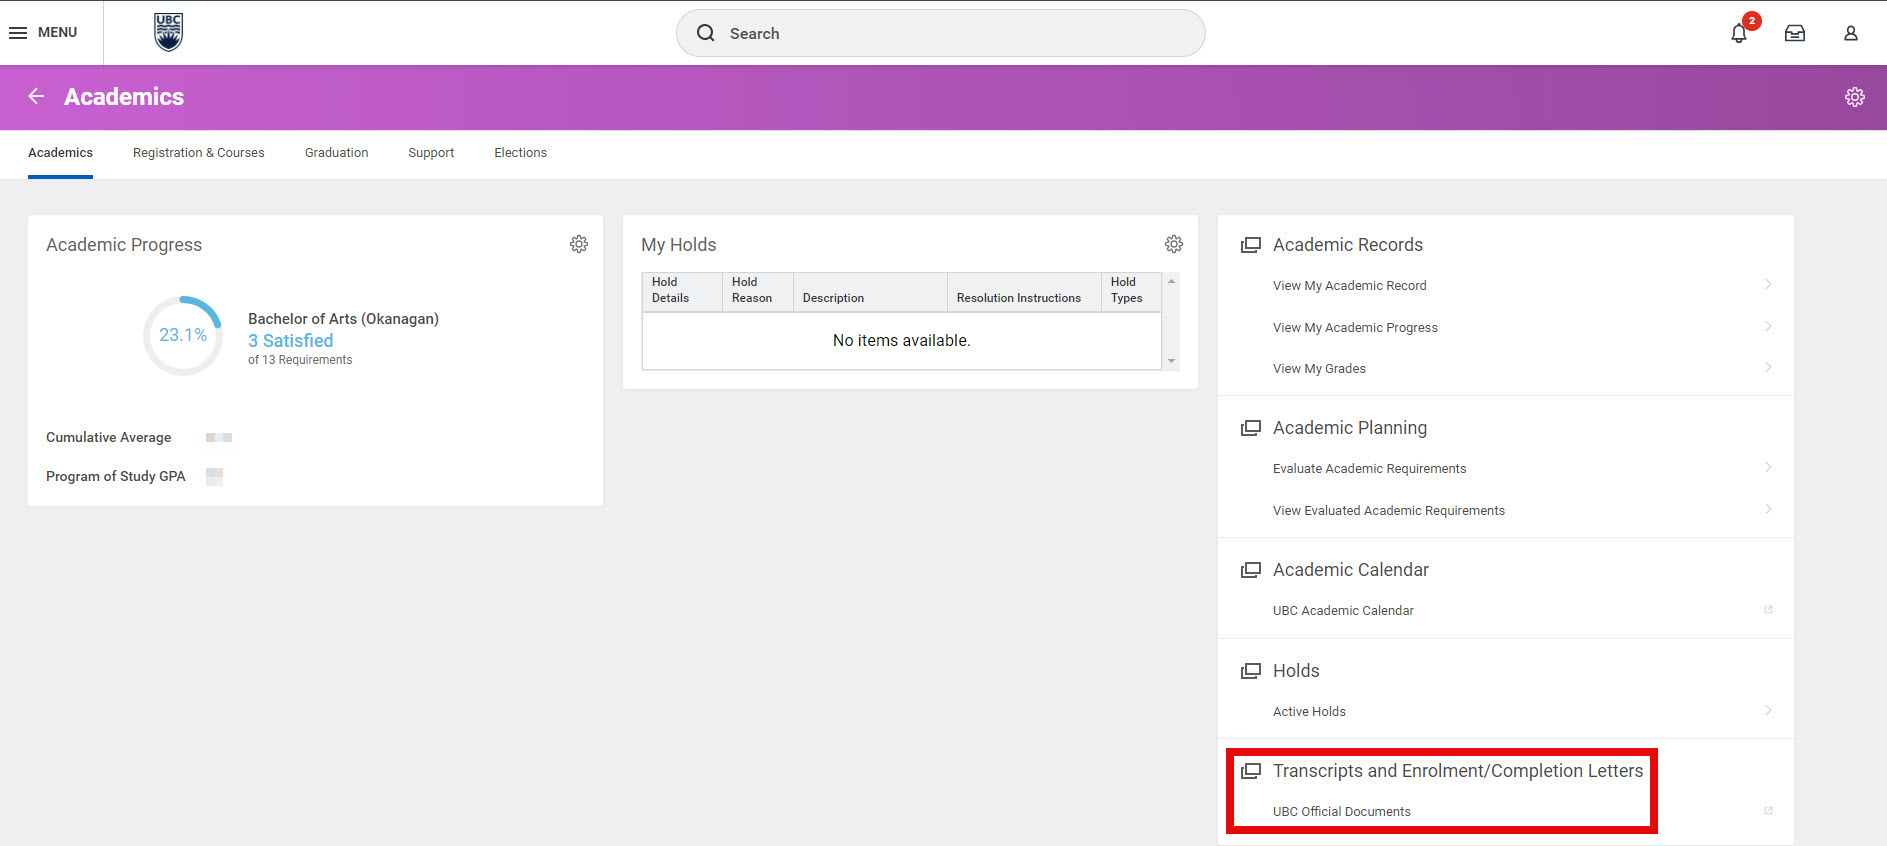Click the Academic Planning section icon
1887x846 pixels.
click(1251, 428)
